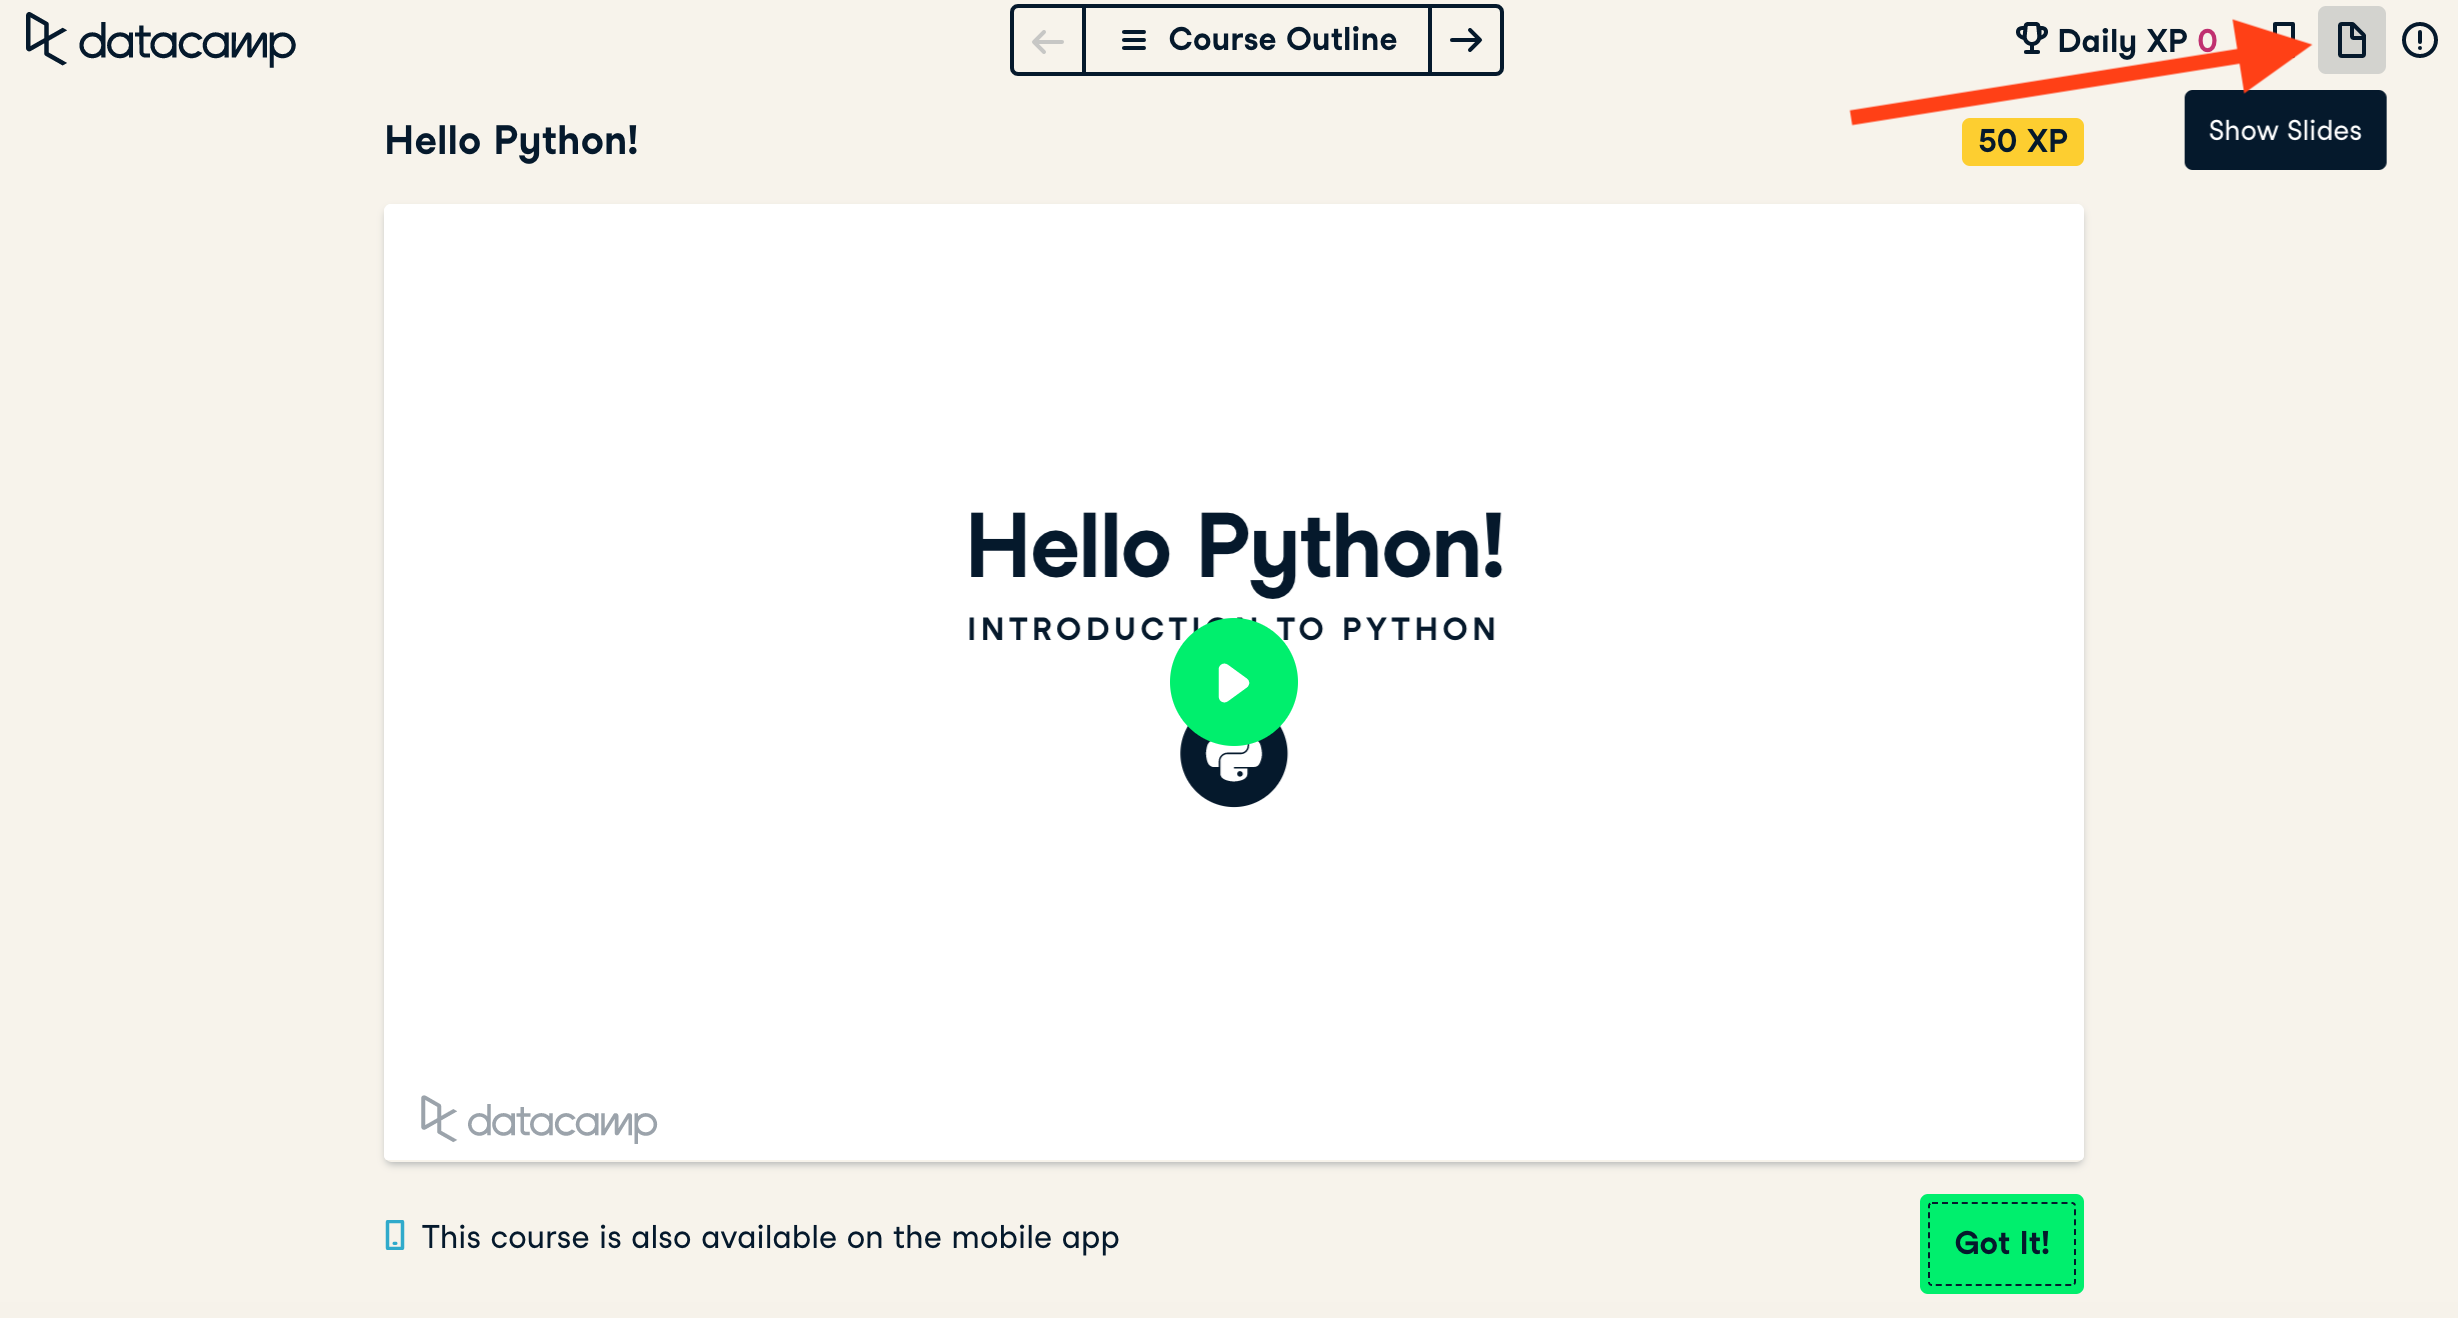Click the Daily XP counter value
Image resolution: width=2458 pixels, height=1318 pixels.
coord(2207,41)
